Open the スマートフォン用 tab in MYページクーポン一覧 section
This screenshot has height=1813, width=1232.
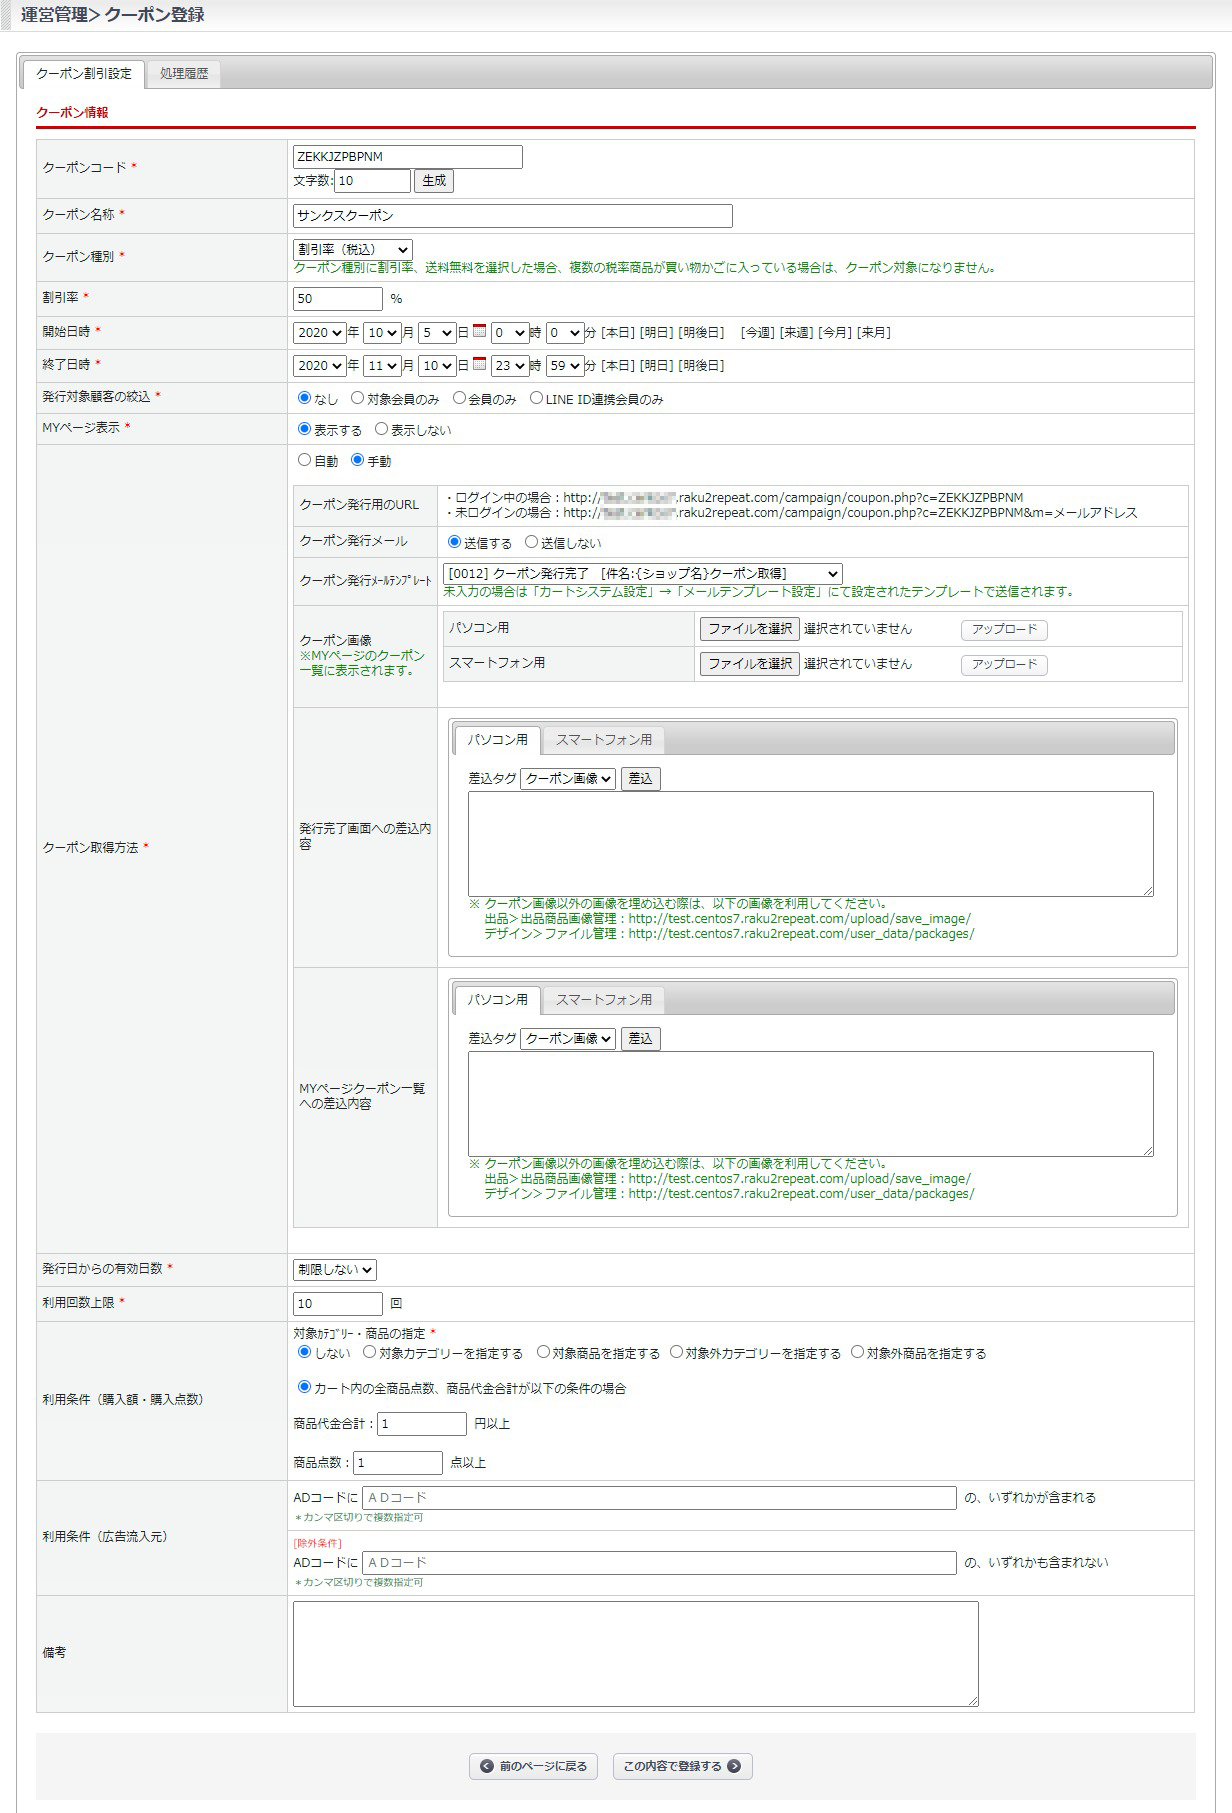pyautogui.click(x=604, y=1000)
